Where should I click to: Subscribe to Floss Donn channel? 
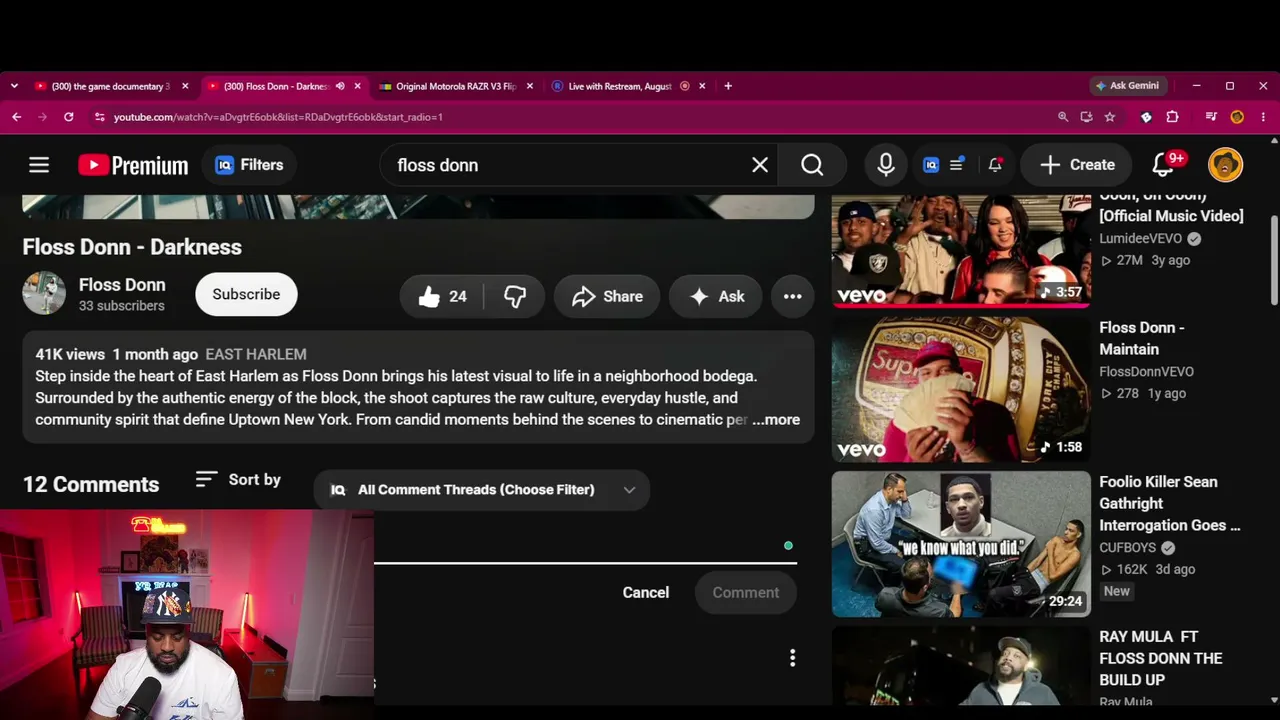[246, 294]
